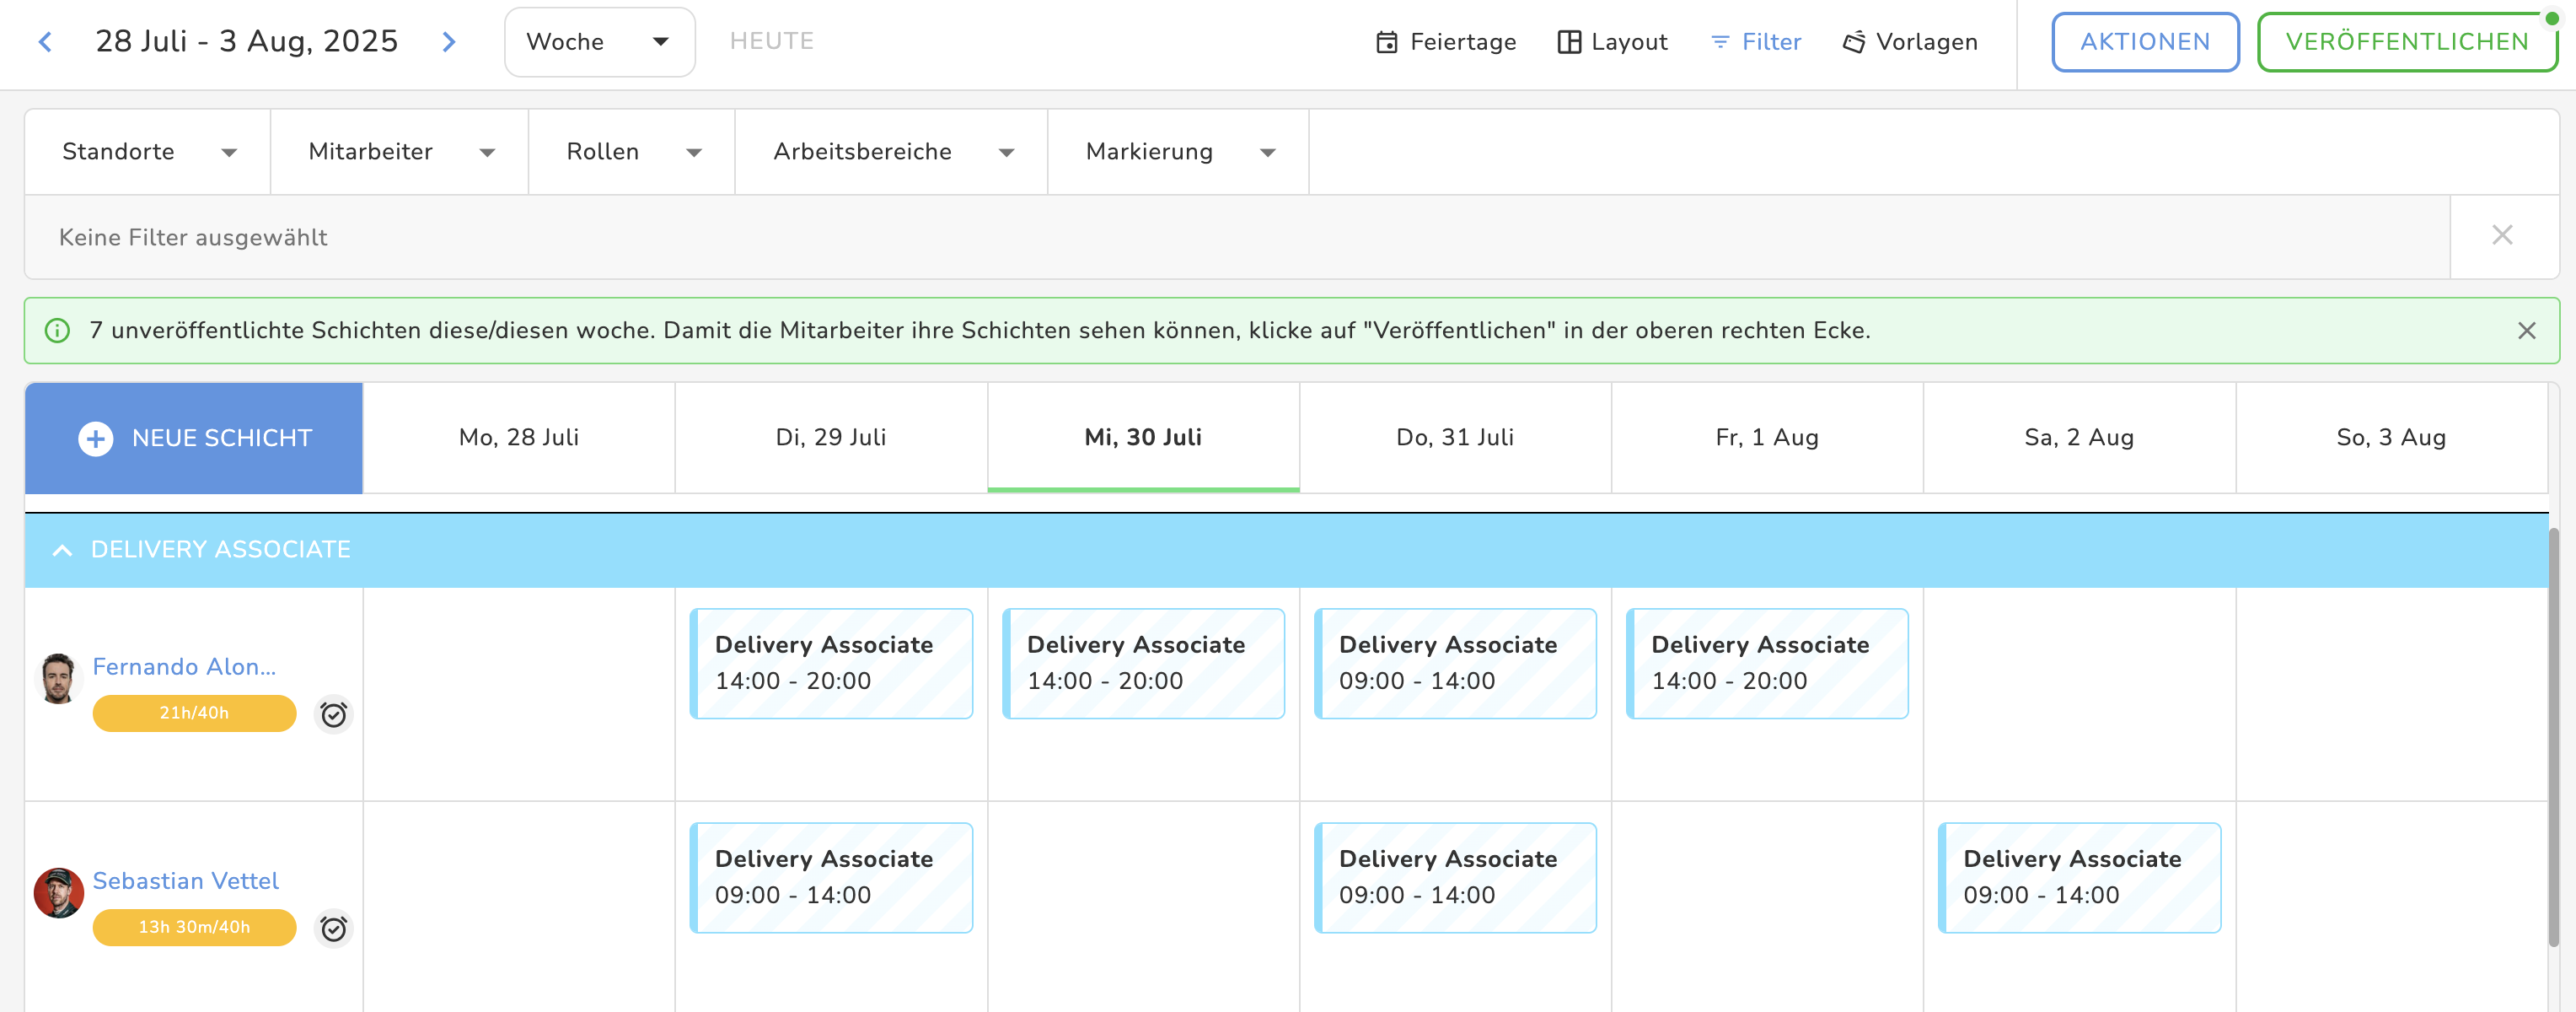Open Sebastian's Tuesday 09:00 - 14:00 shift
The width and height of the screenshot is (2576, 1012).
pyautogui.click(x=831, y=877)
